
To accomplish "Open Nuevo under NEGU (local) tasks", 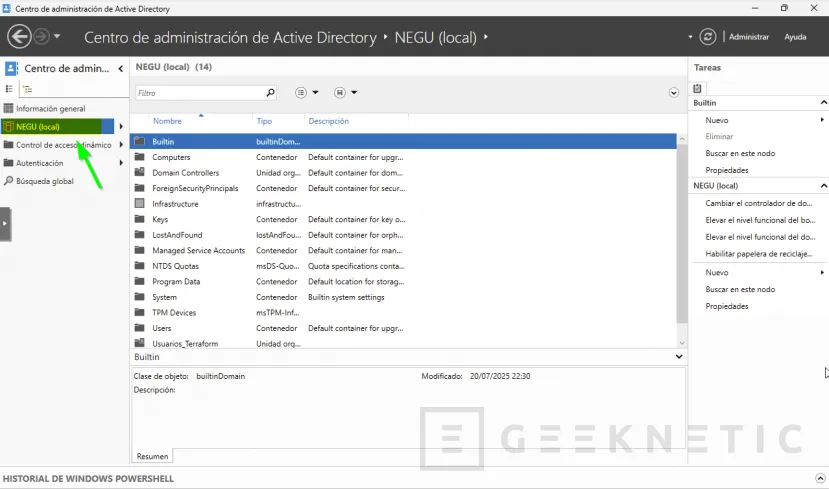I will coord(716,272).
